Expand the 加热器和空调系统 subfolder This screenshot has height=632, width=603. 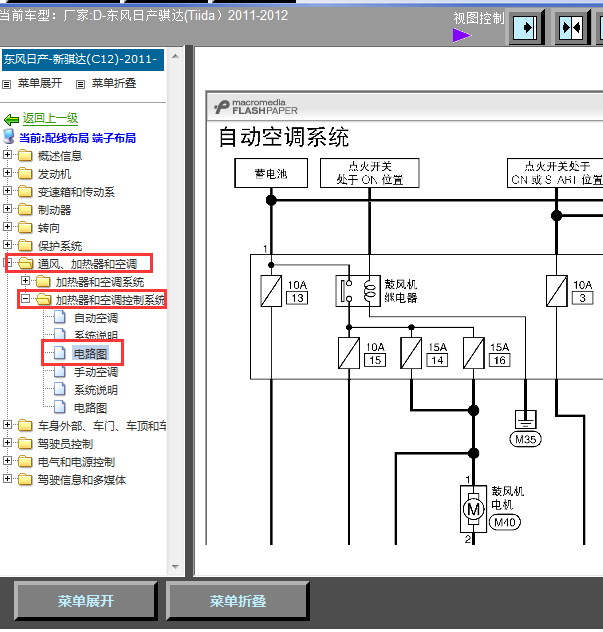pyautogui.click(x=25, y=280)
